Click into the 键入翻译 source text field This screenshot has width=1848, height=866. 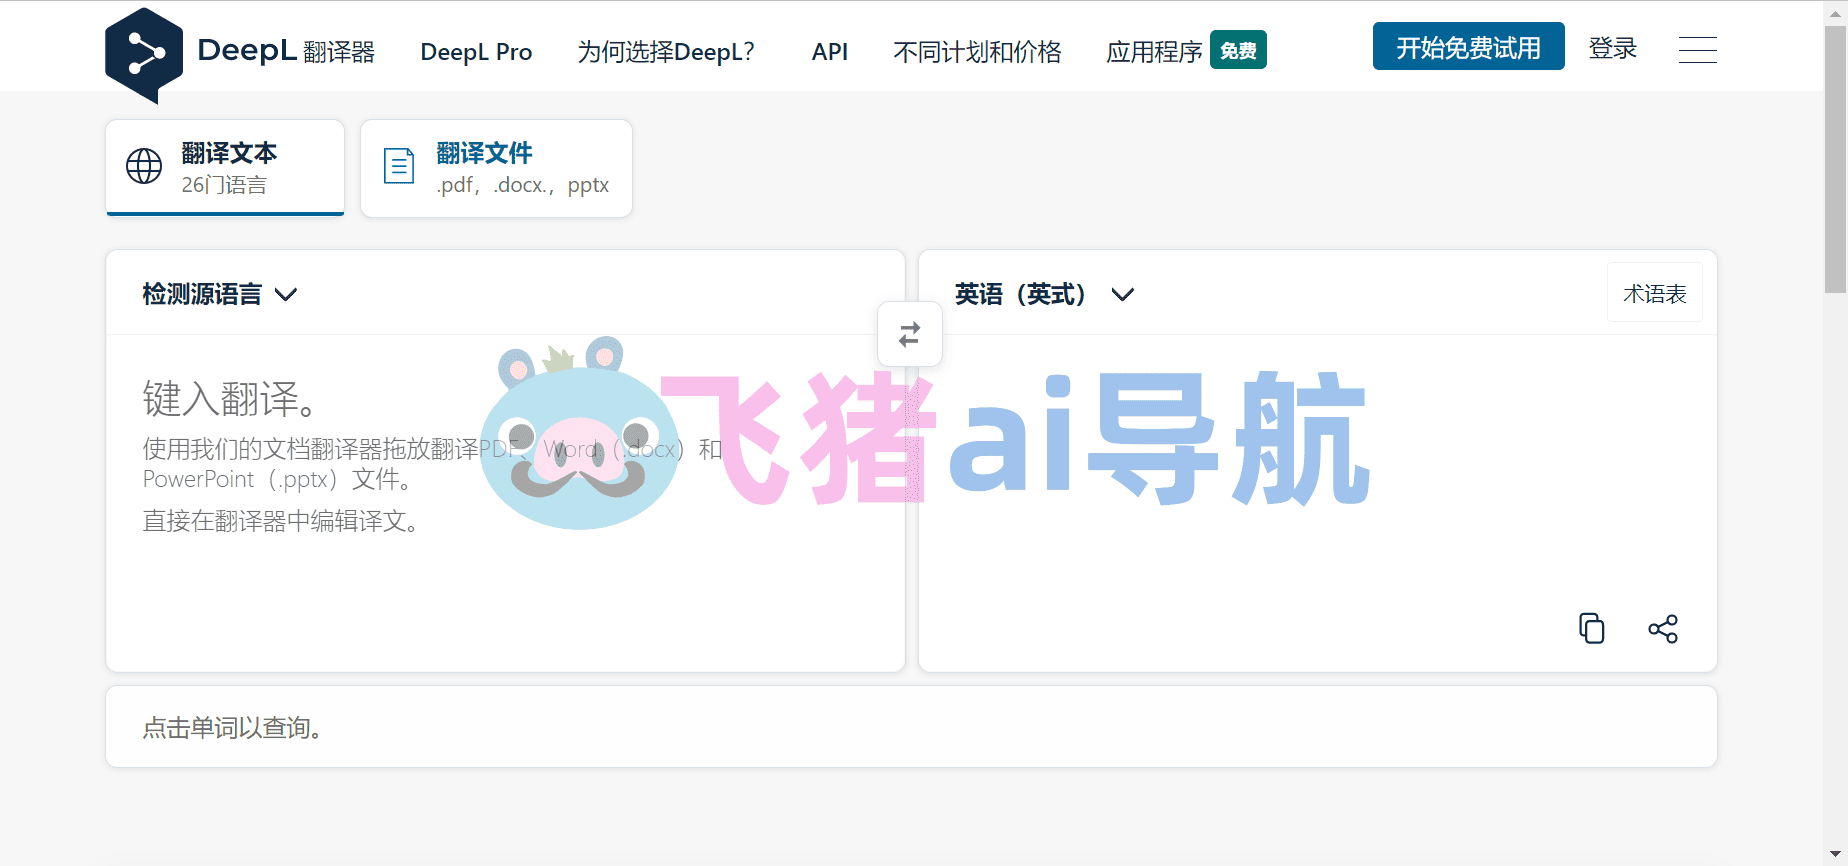click(x=505, y=502)
